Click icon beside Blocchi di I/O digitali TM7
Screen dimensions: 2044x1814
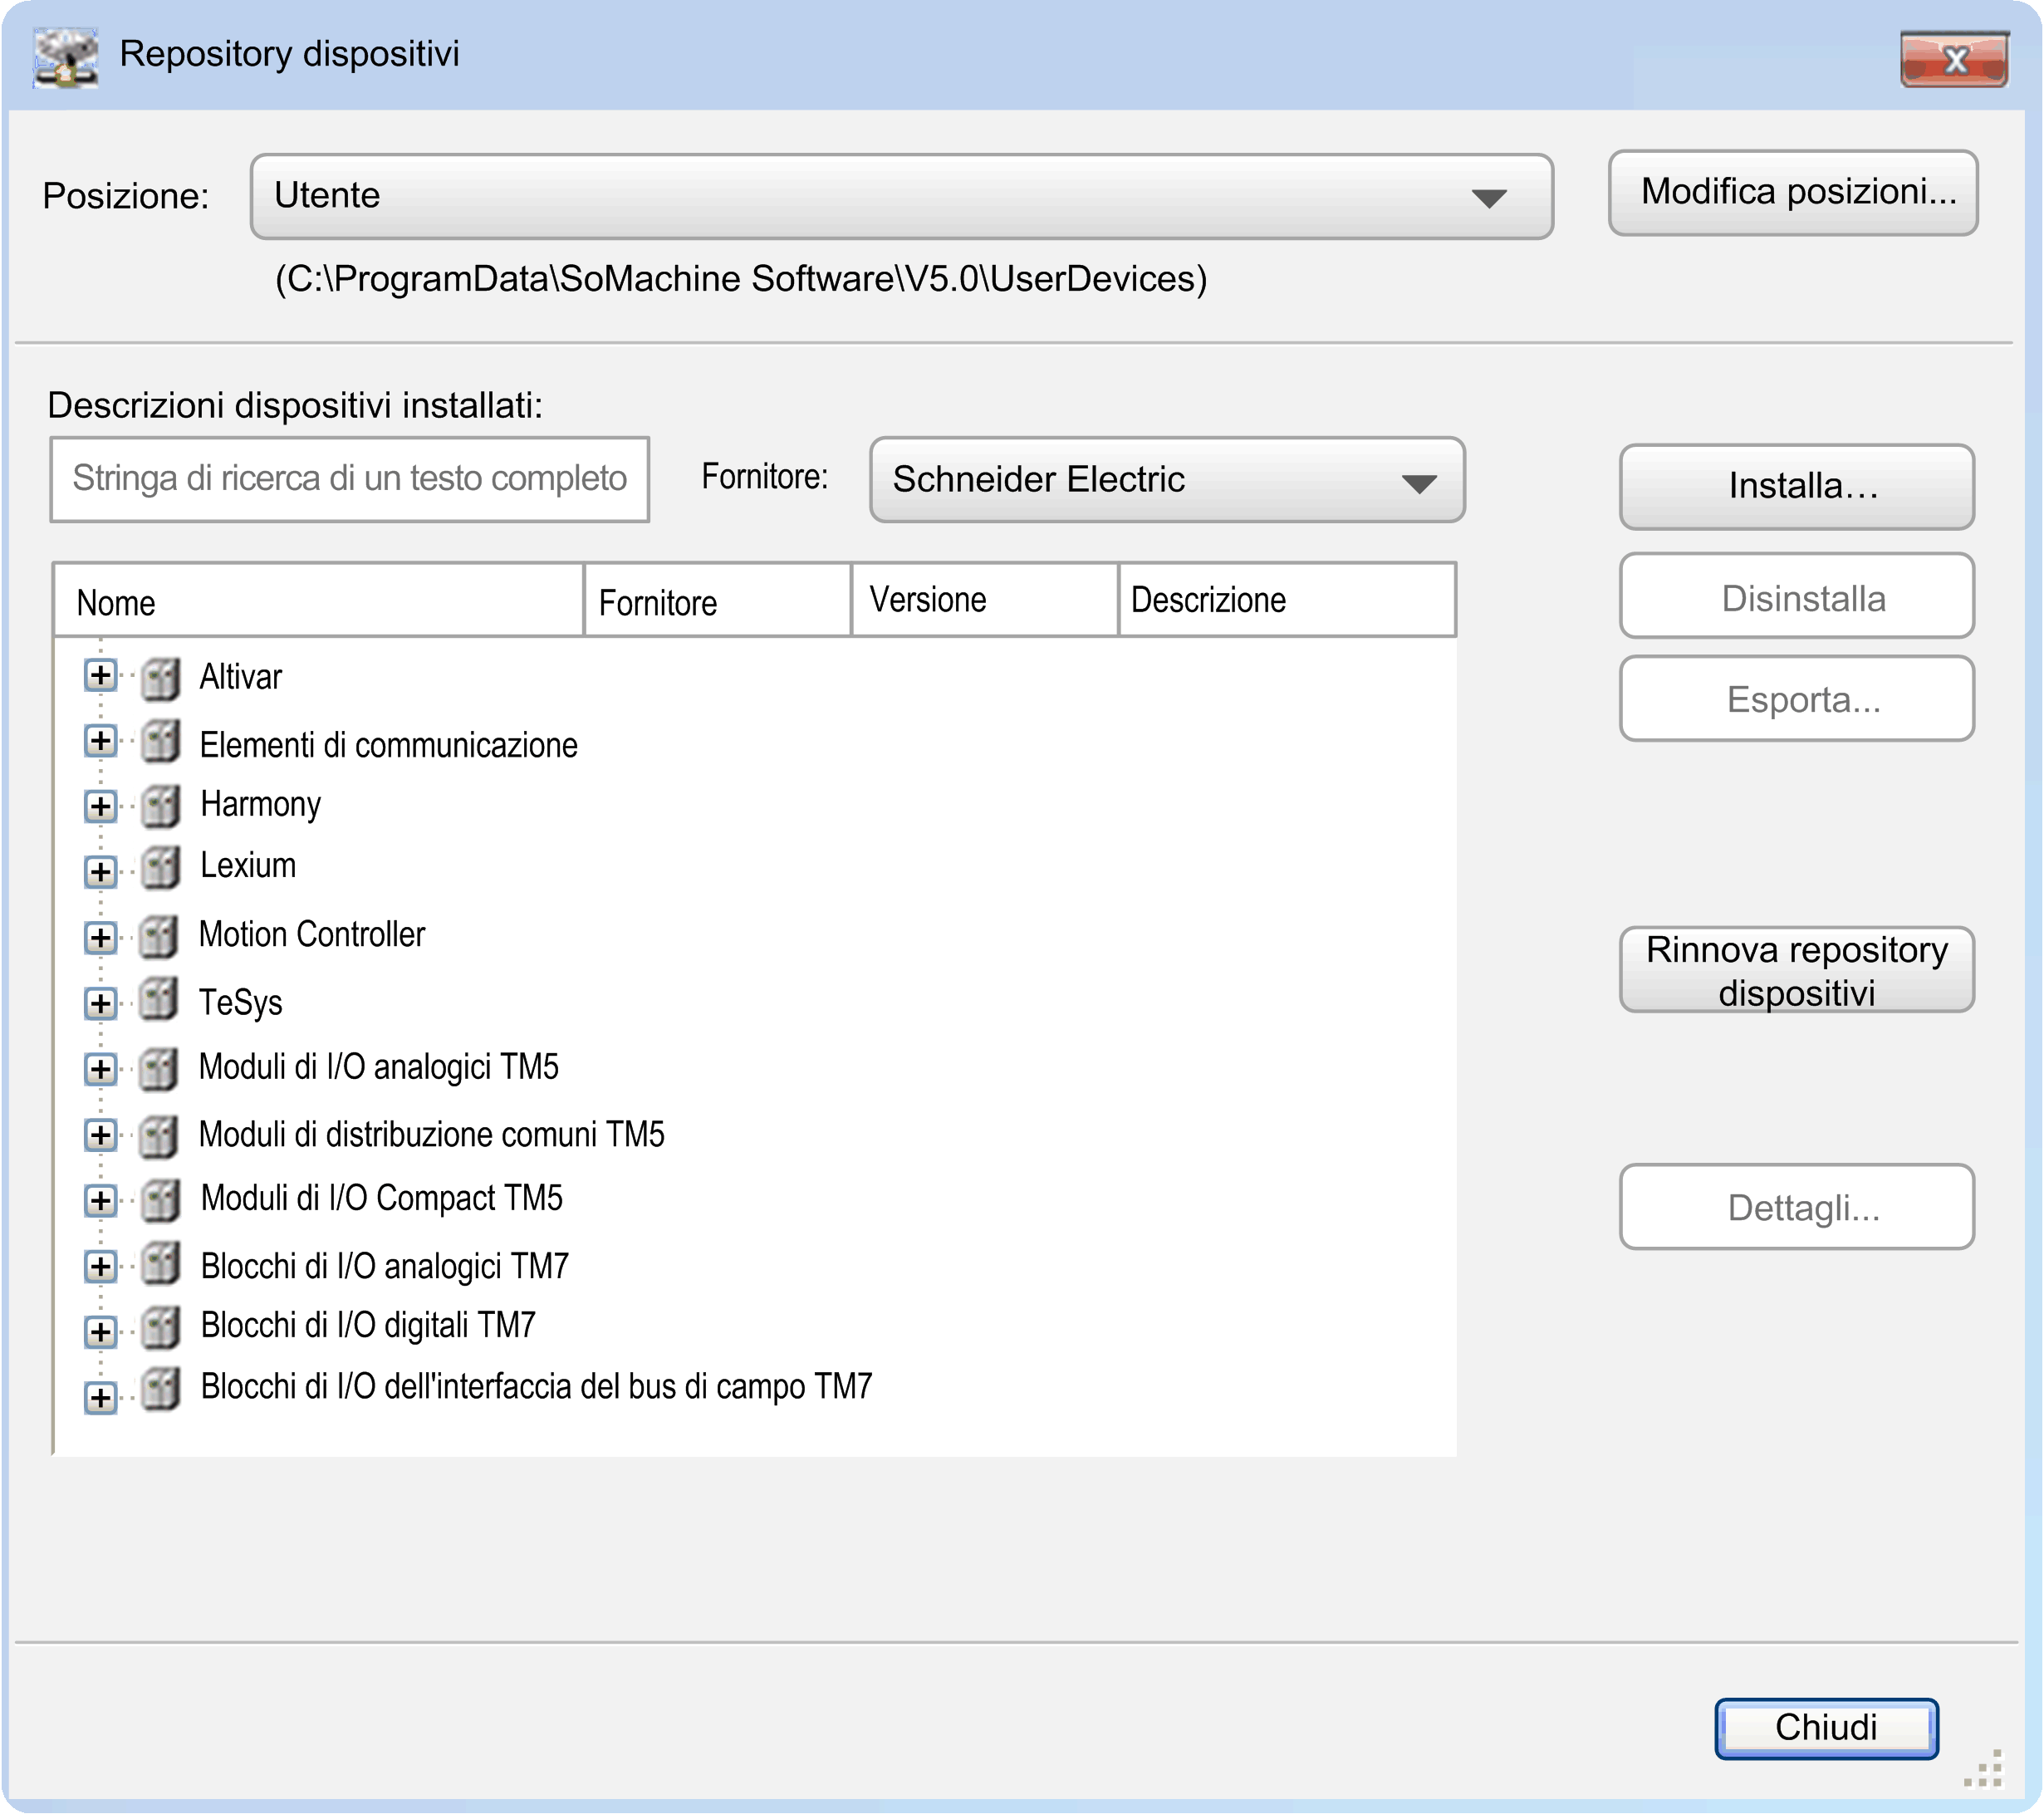point(160,1327)
